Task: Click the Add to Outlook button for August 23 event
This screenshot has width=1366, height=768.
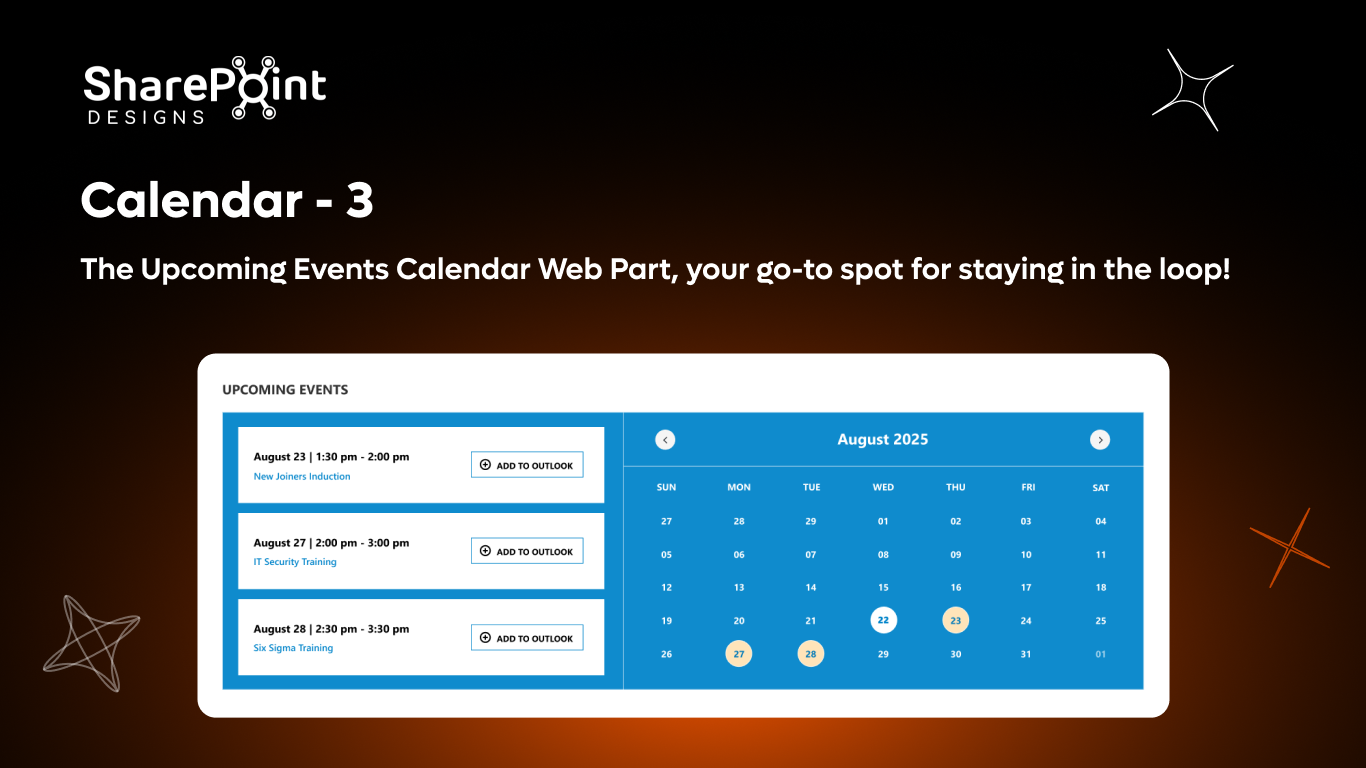Action: pyautogui.click(x=527, y=464)
